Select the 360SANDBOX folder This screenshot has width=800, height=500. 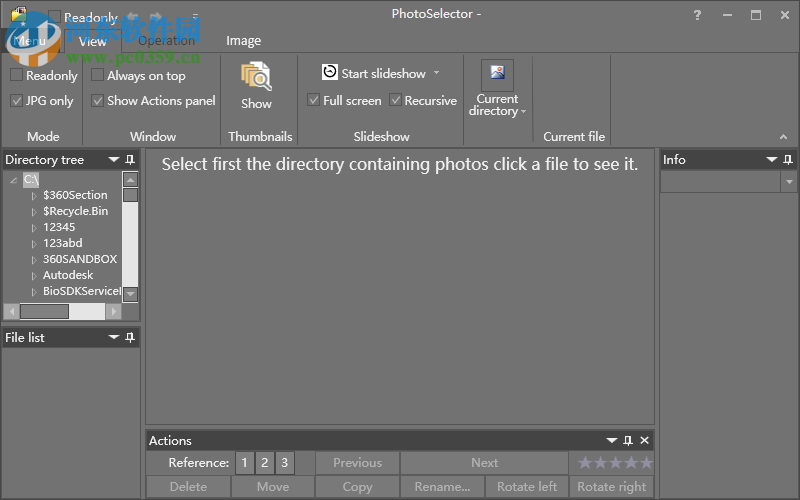(80, 259)
